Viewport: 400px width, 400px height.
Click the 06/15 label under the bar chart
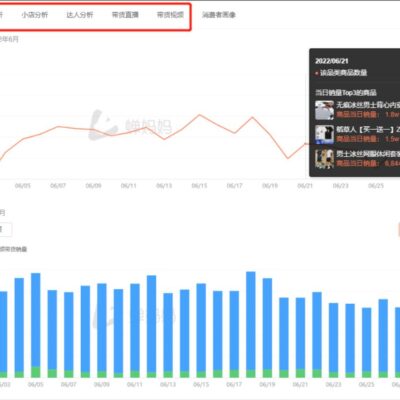201,384
